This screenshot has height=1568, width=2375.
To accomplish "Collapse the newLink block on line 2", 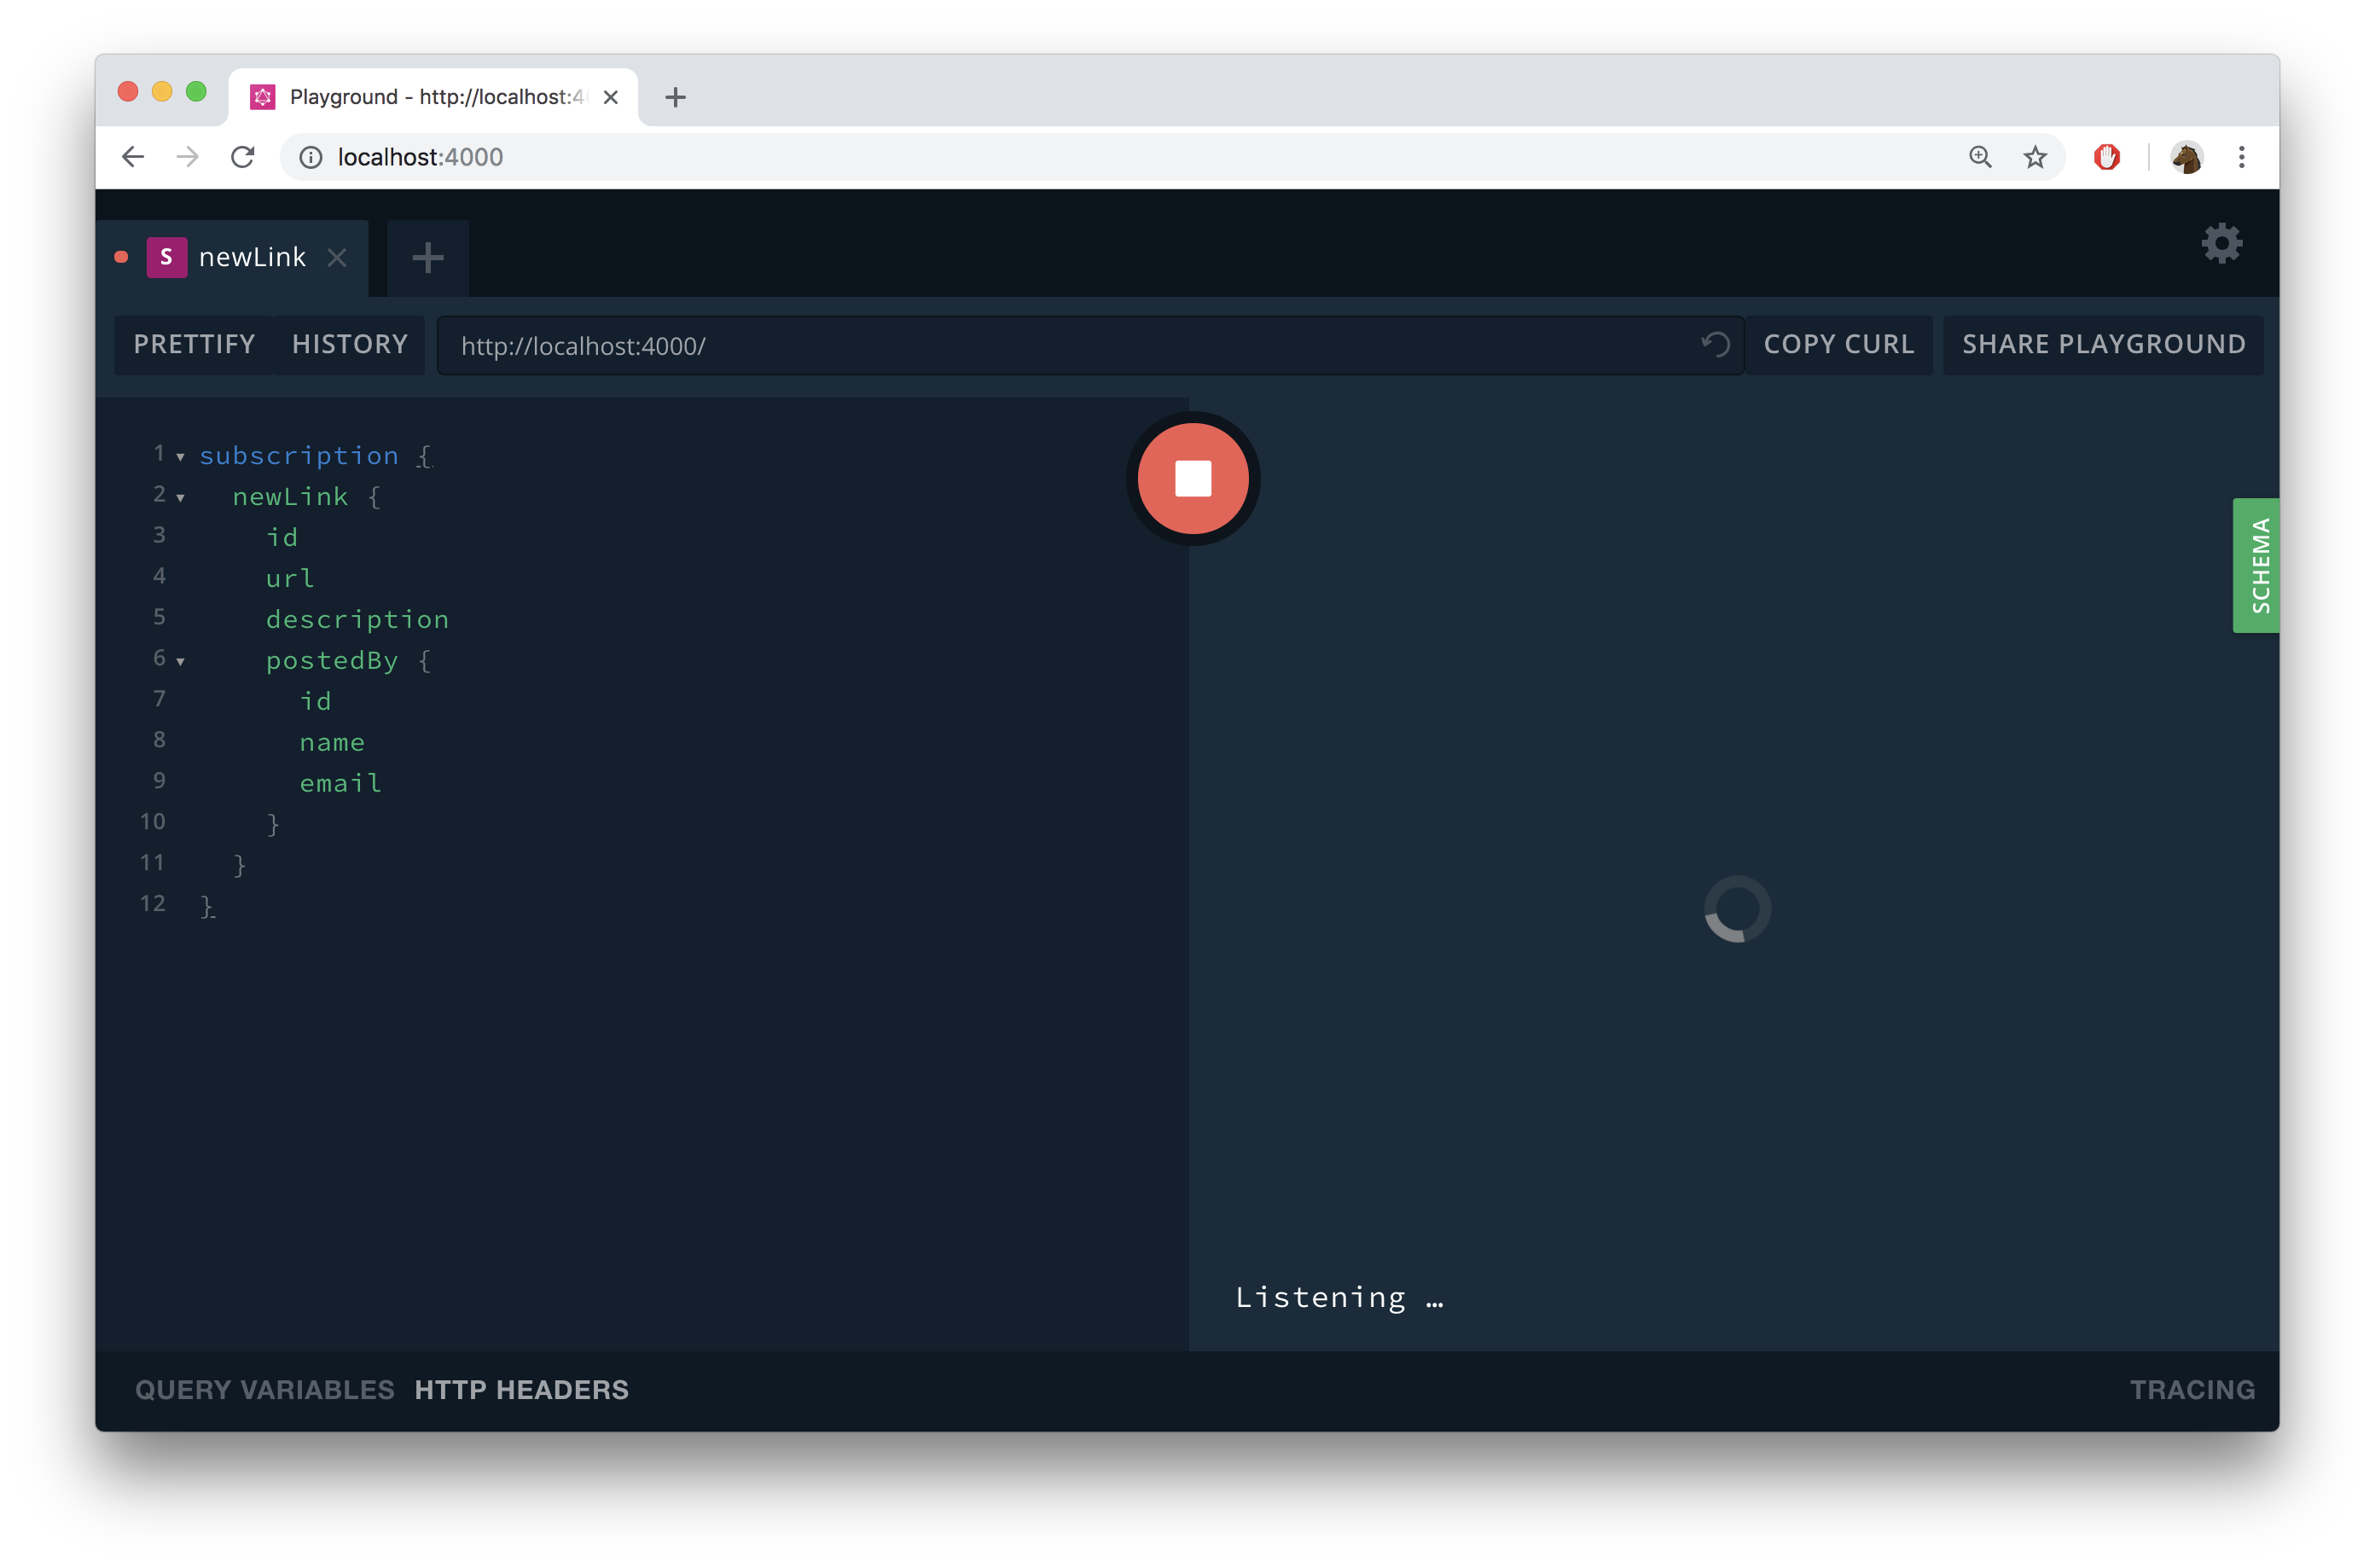I will (x=181, y=498).
